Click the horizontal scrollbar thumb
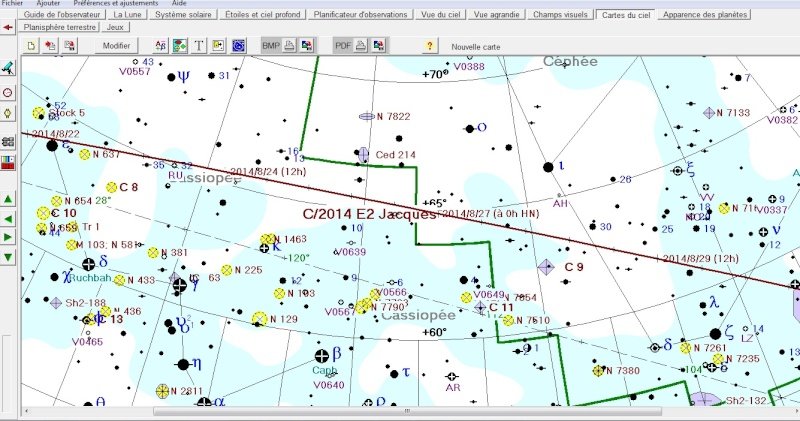The height and width of the screenshot is (421, 800). (407, 411)
